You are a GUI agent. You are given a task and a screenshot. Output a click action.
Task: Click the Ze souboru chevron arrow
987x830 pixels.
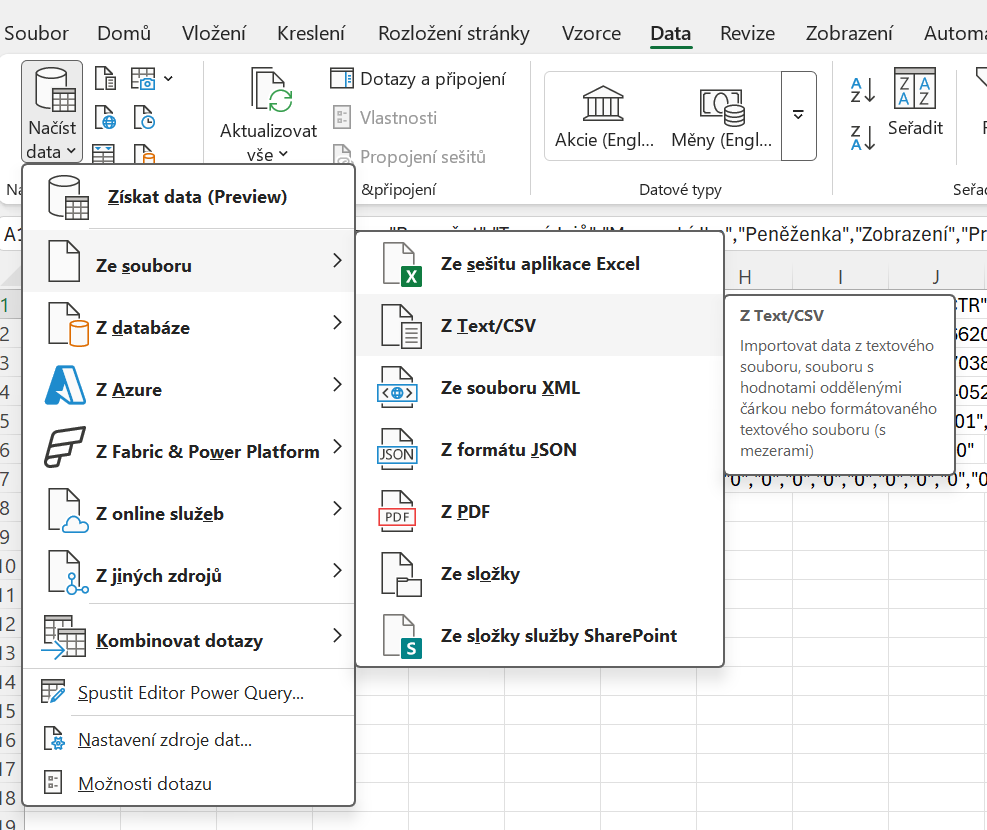pos(337,261)
